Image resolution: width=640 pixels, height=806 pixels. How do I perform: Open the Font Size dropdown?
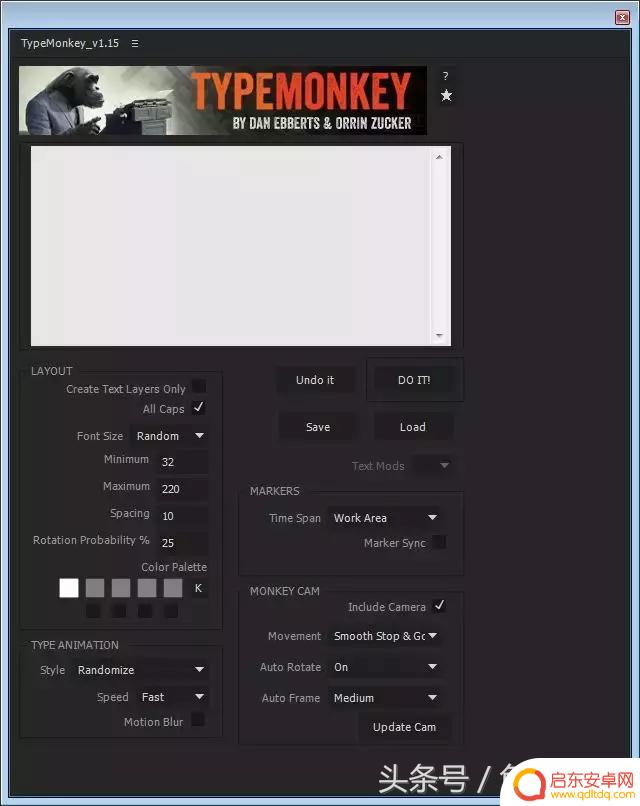coord(170,436)
